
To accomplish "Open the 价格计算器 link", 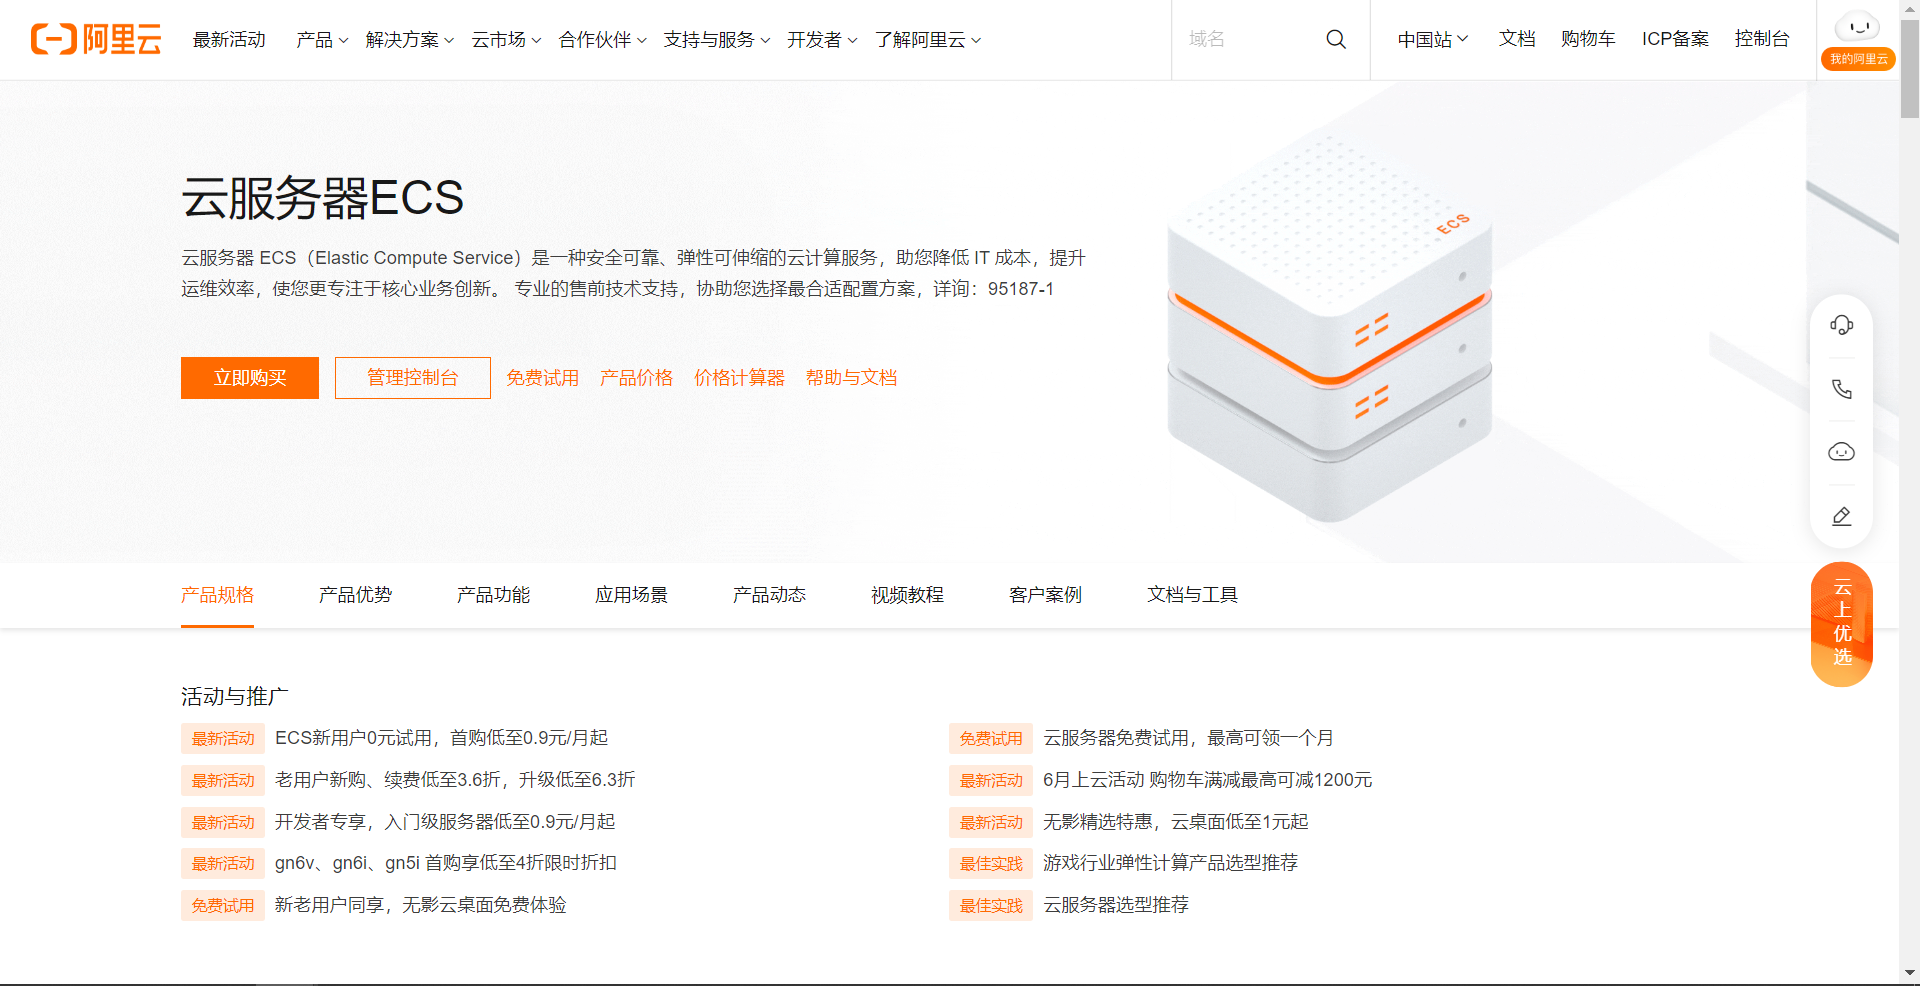I will click(739, 378).
